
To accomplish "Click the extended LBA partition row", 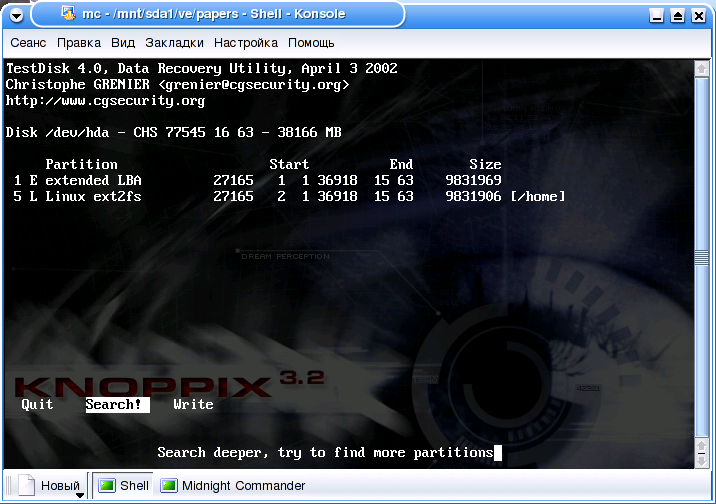I will coord(258,180).
